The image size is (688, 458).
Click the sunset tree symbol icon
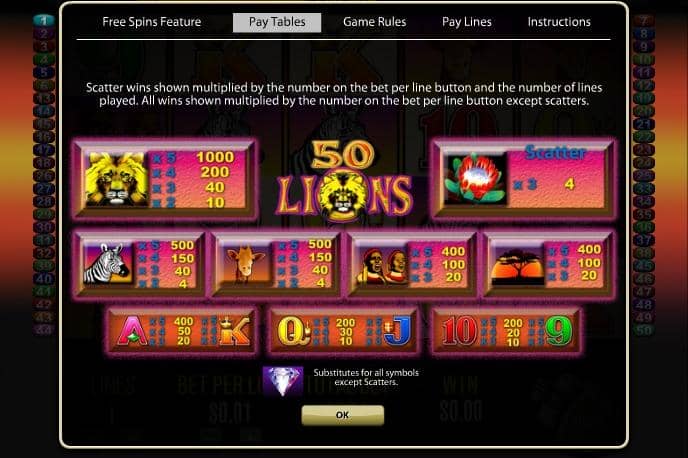[518, 266]
